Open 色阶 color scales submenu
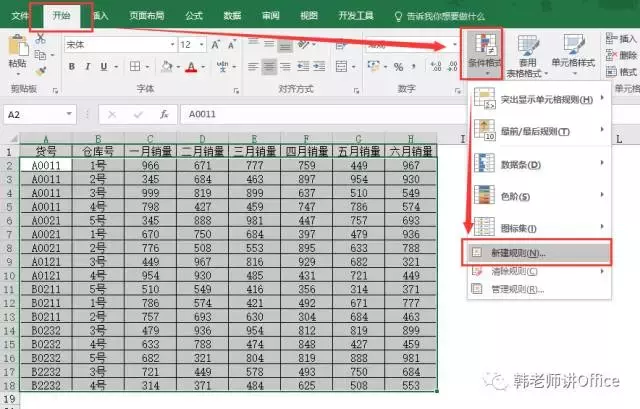This screenshot has width=640, height=409. (539, 196)
